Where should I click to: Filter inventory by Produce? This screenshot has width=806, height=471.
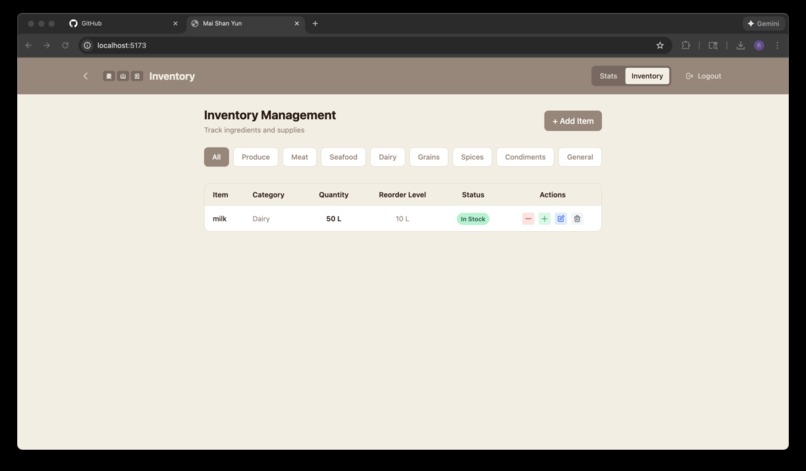coord(255,157)
